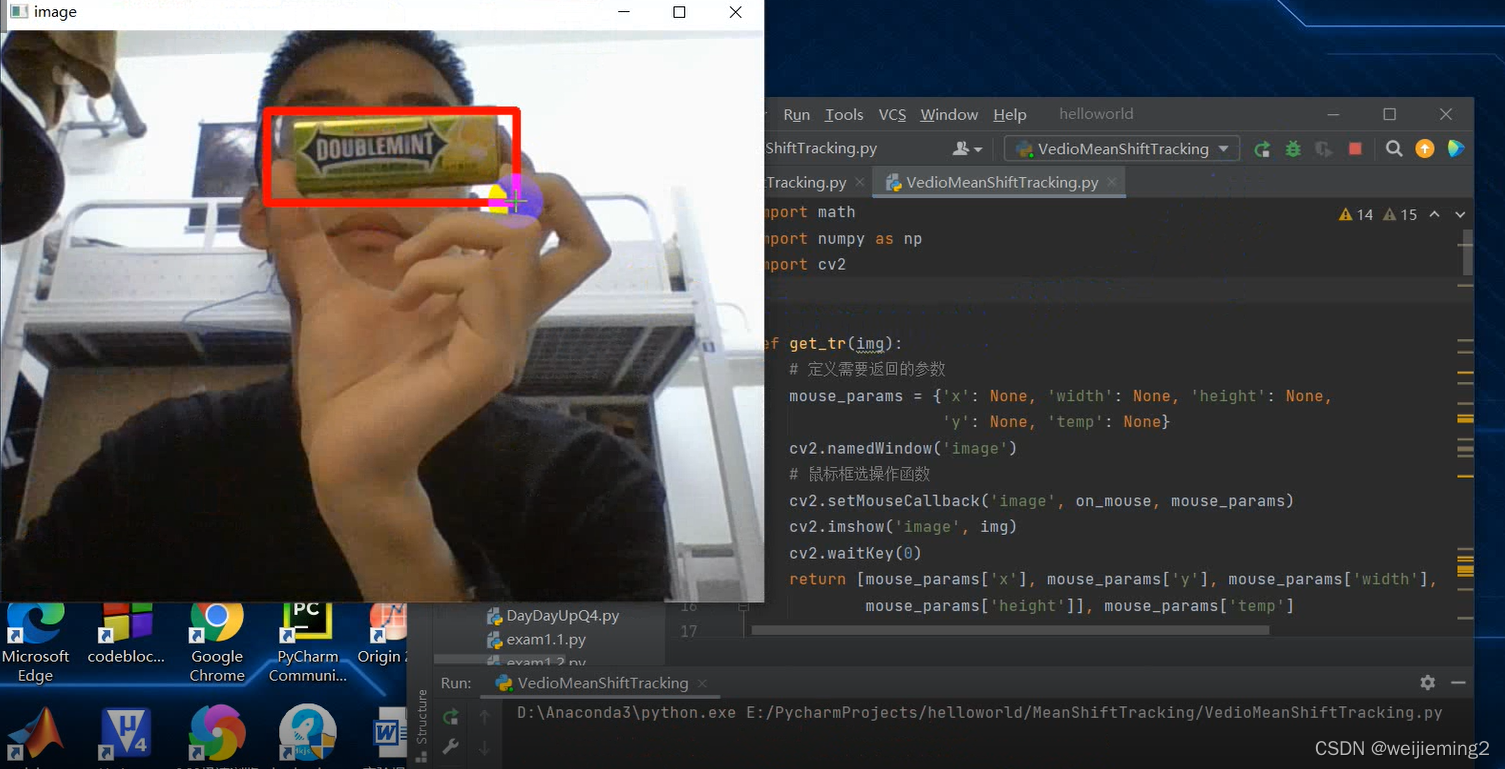The height and width of the screenshot is (769, 1505).
Task: Start debugging with the green bug icon
Action: tap(1293, 149)
